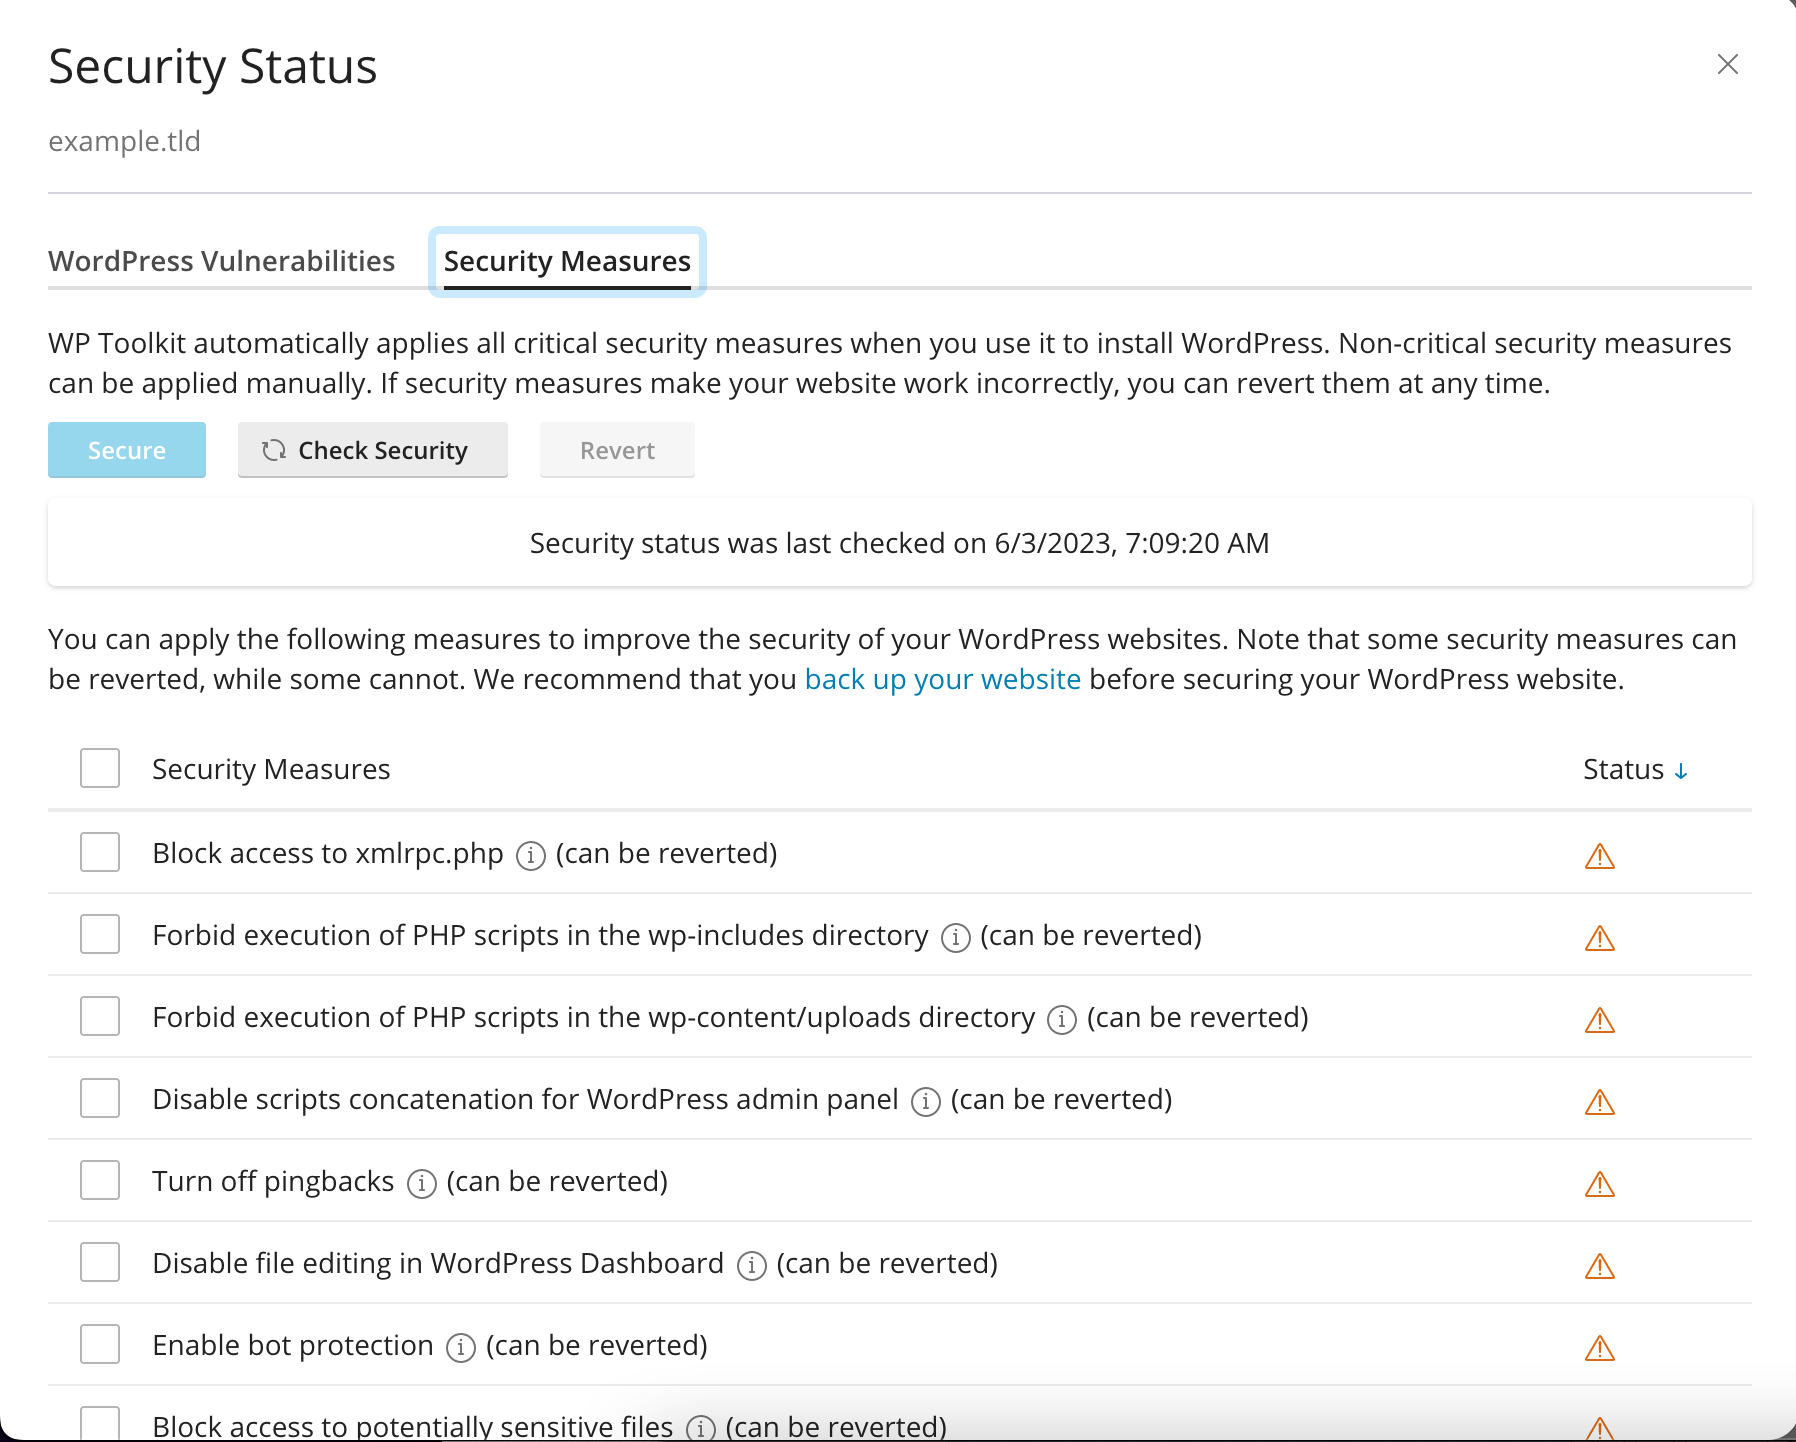Viewport: 1796px width, 1442px height.
Task: Select the Security Measures tab
Action: coord(567,261)
